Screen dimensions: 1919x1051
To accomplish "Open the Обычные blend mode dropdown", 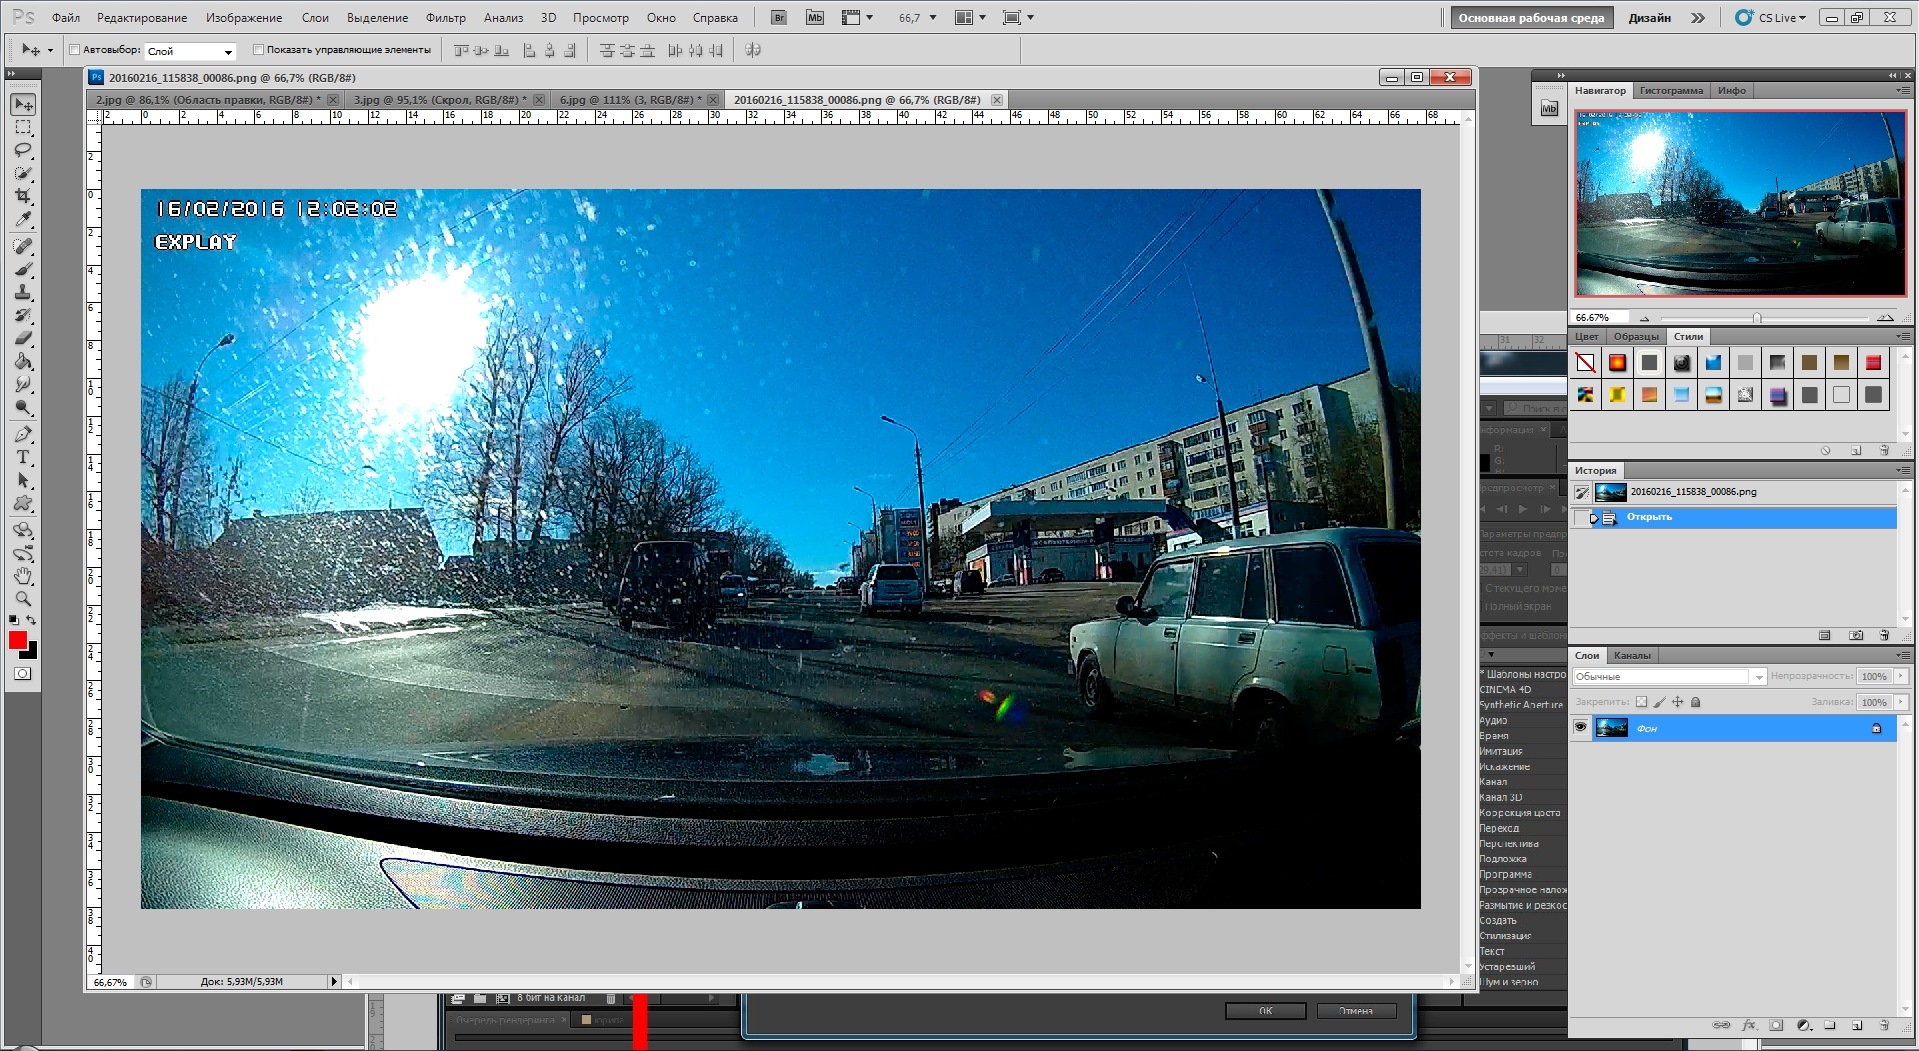I will pos(1669,677).
